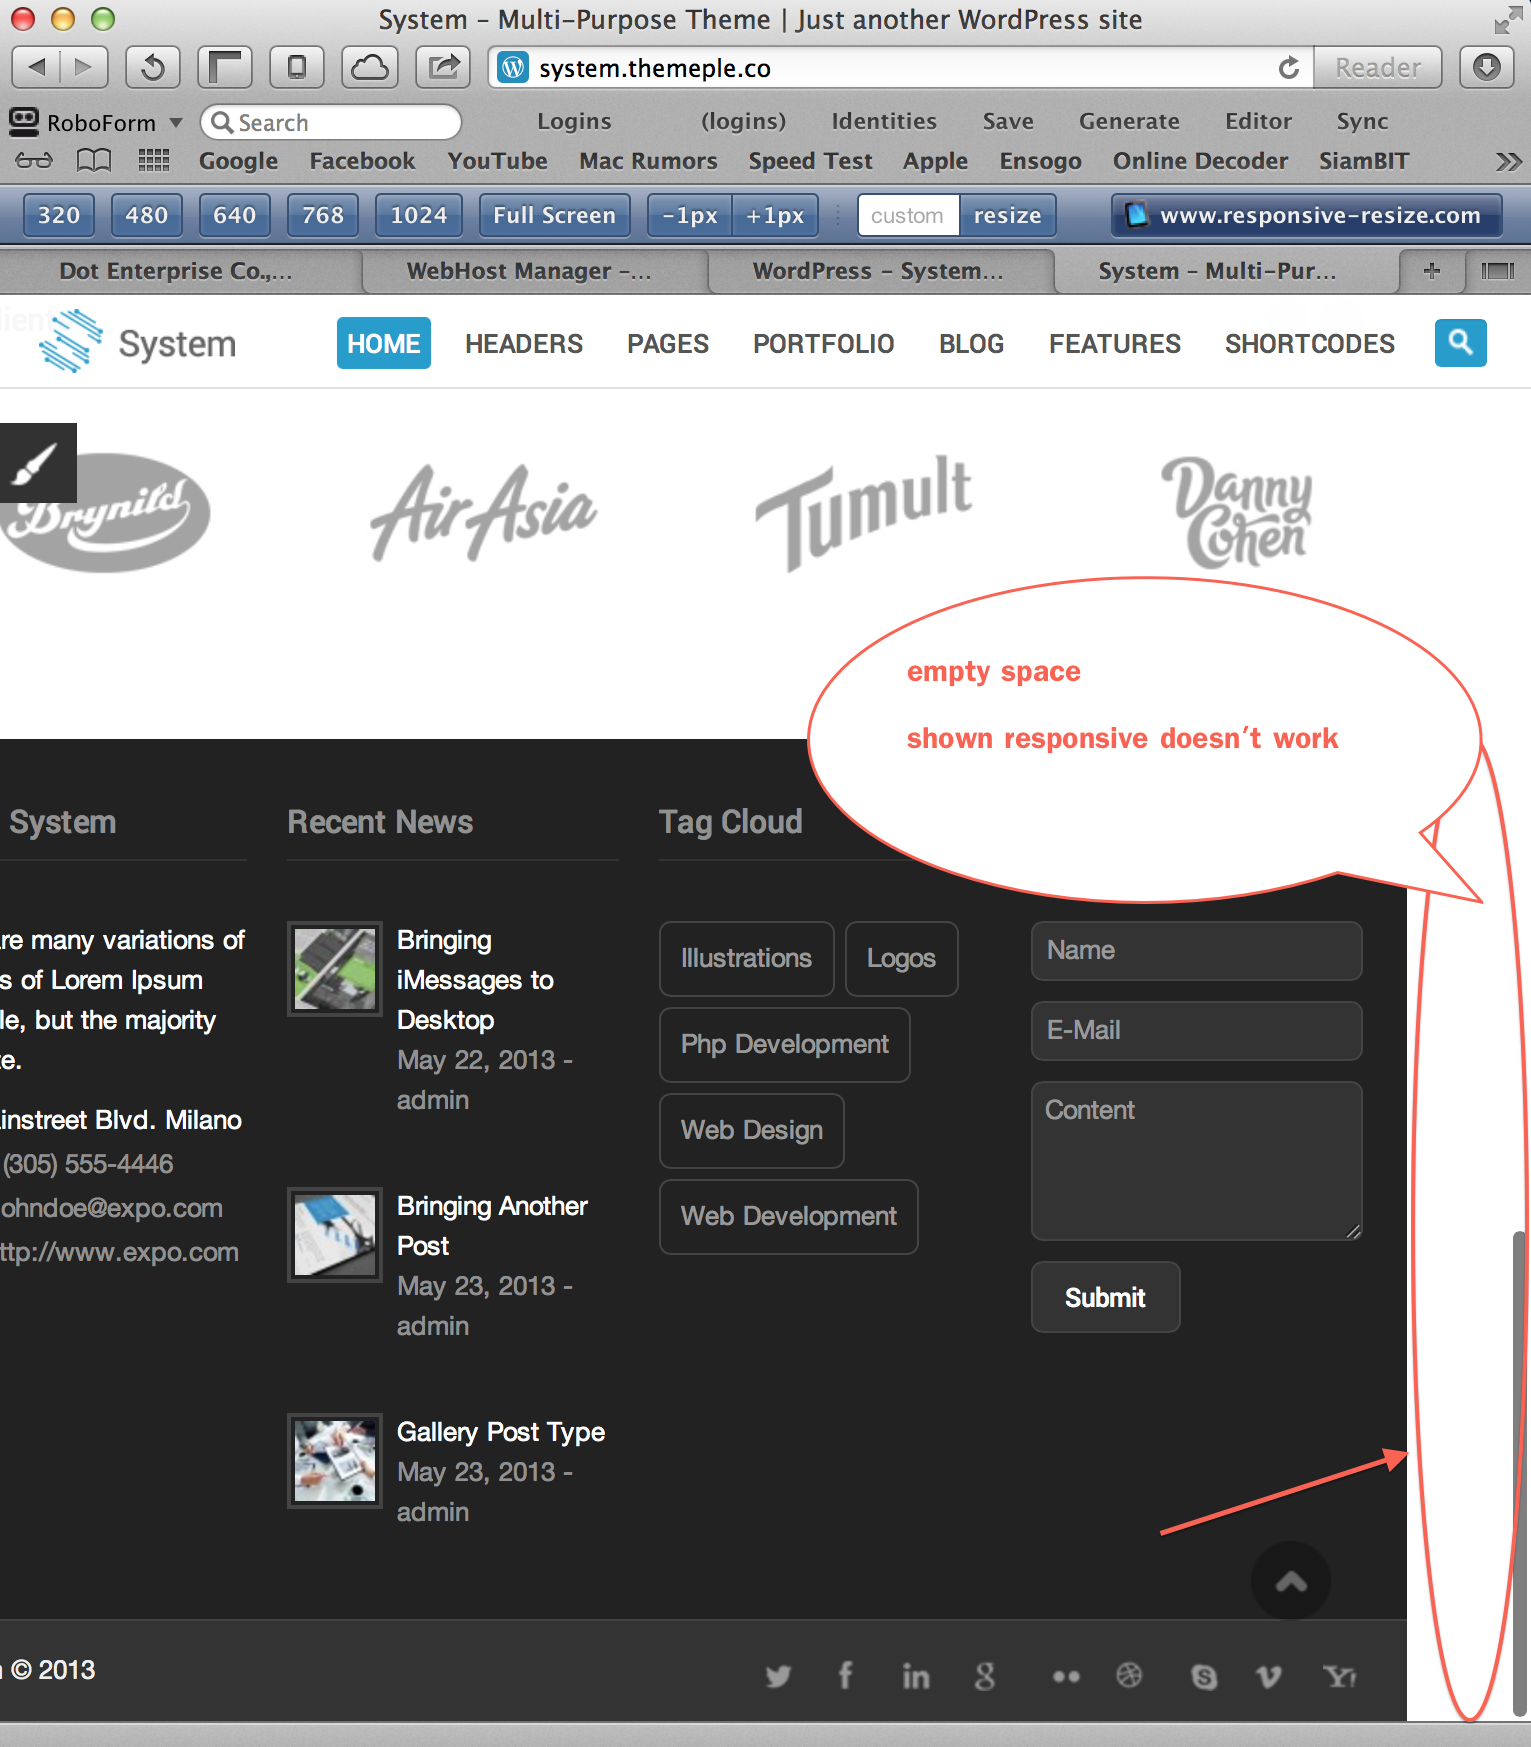
Task: Open the www.responsive-resize.com link
Action: click(x=1307, y=215)
